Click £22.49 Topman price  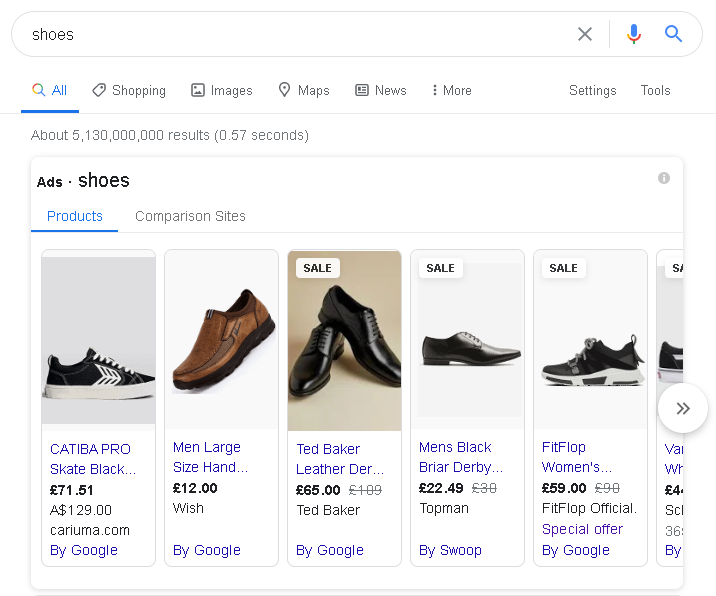click(x=441, y=488)
